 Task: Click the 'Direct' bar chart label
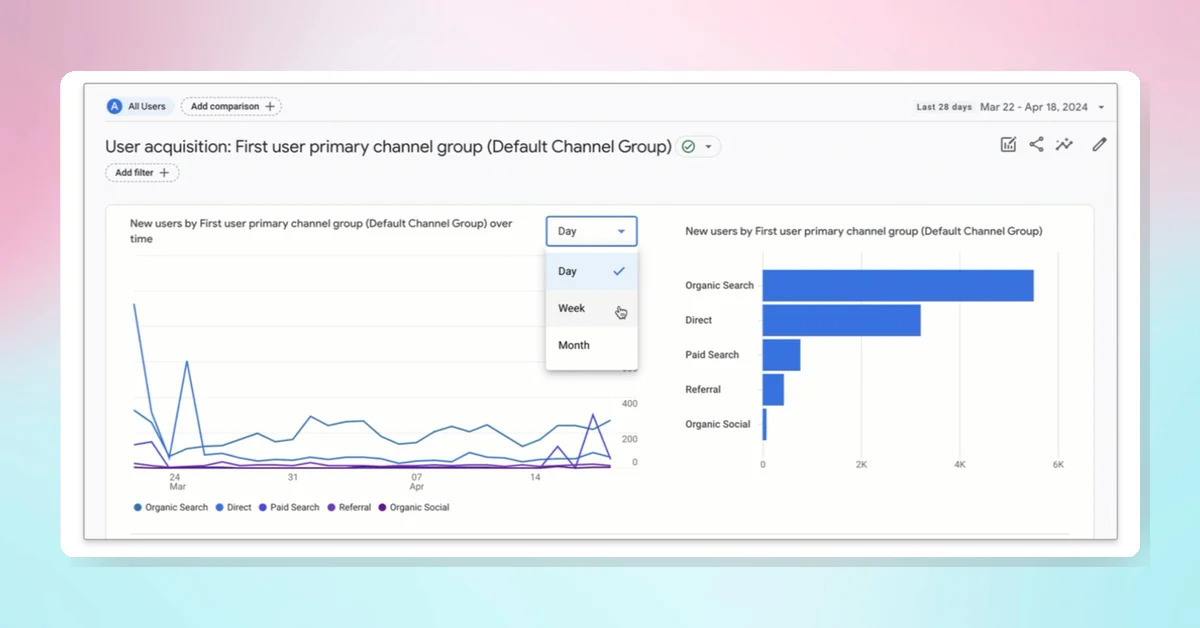pyautogui.click(x=699, y=320)
